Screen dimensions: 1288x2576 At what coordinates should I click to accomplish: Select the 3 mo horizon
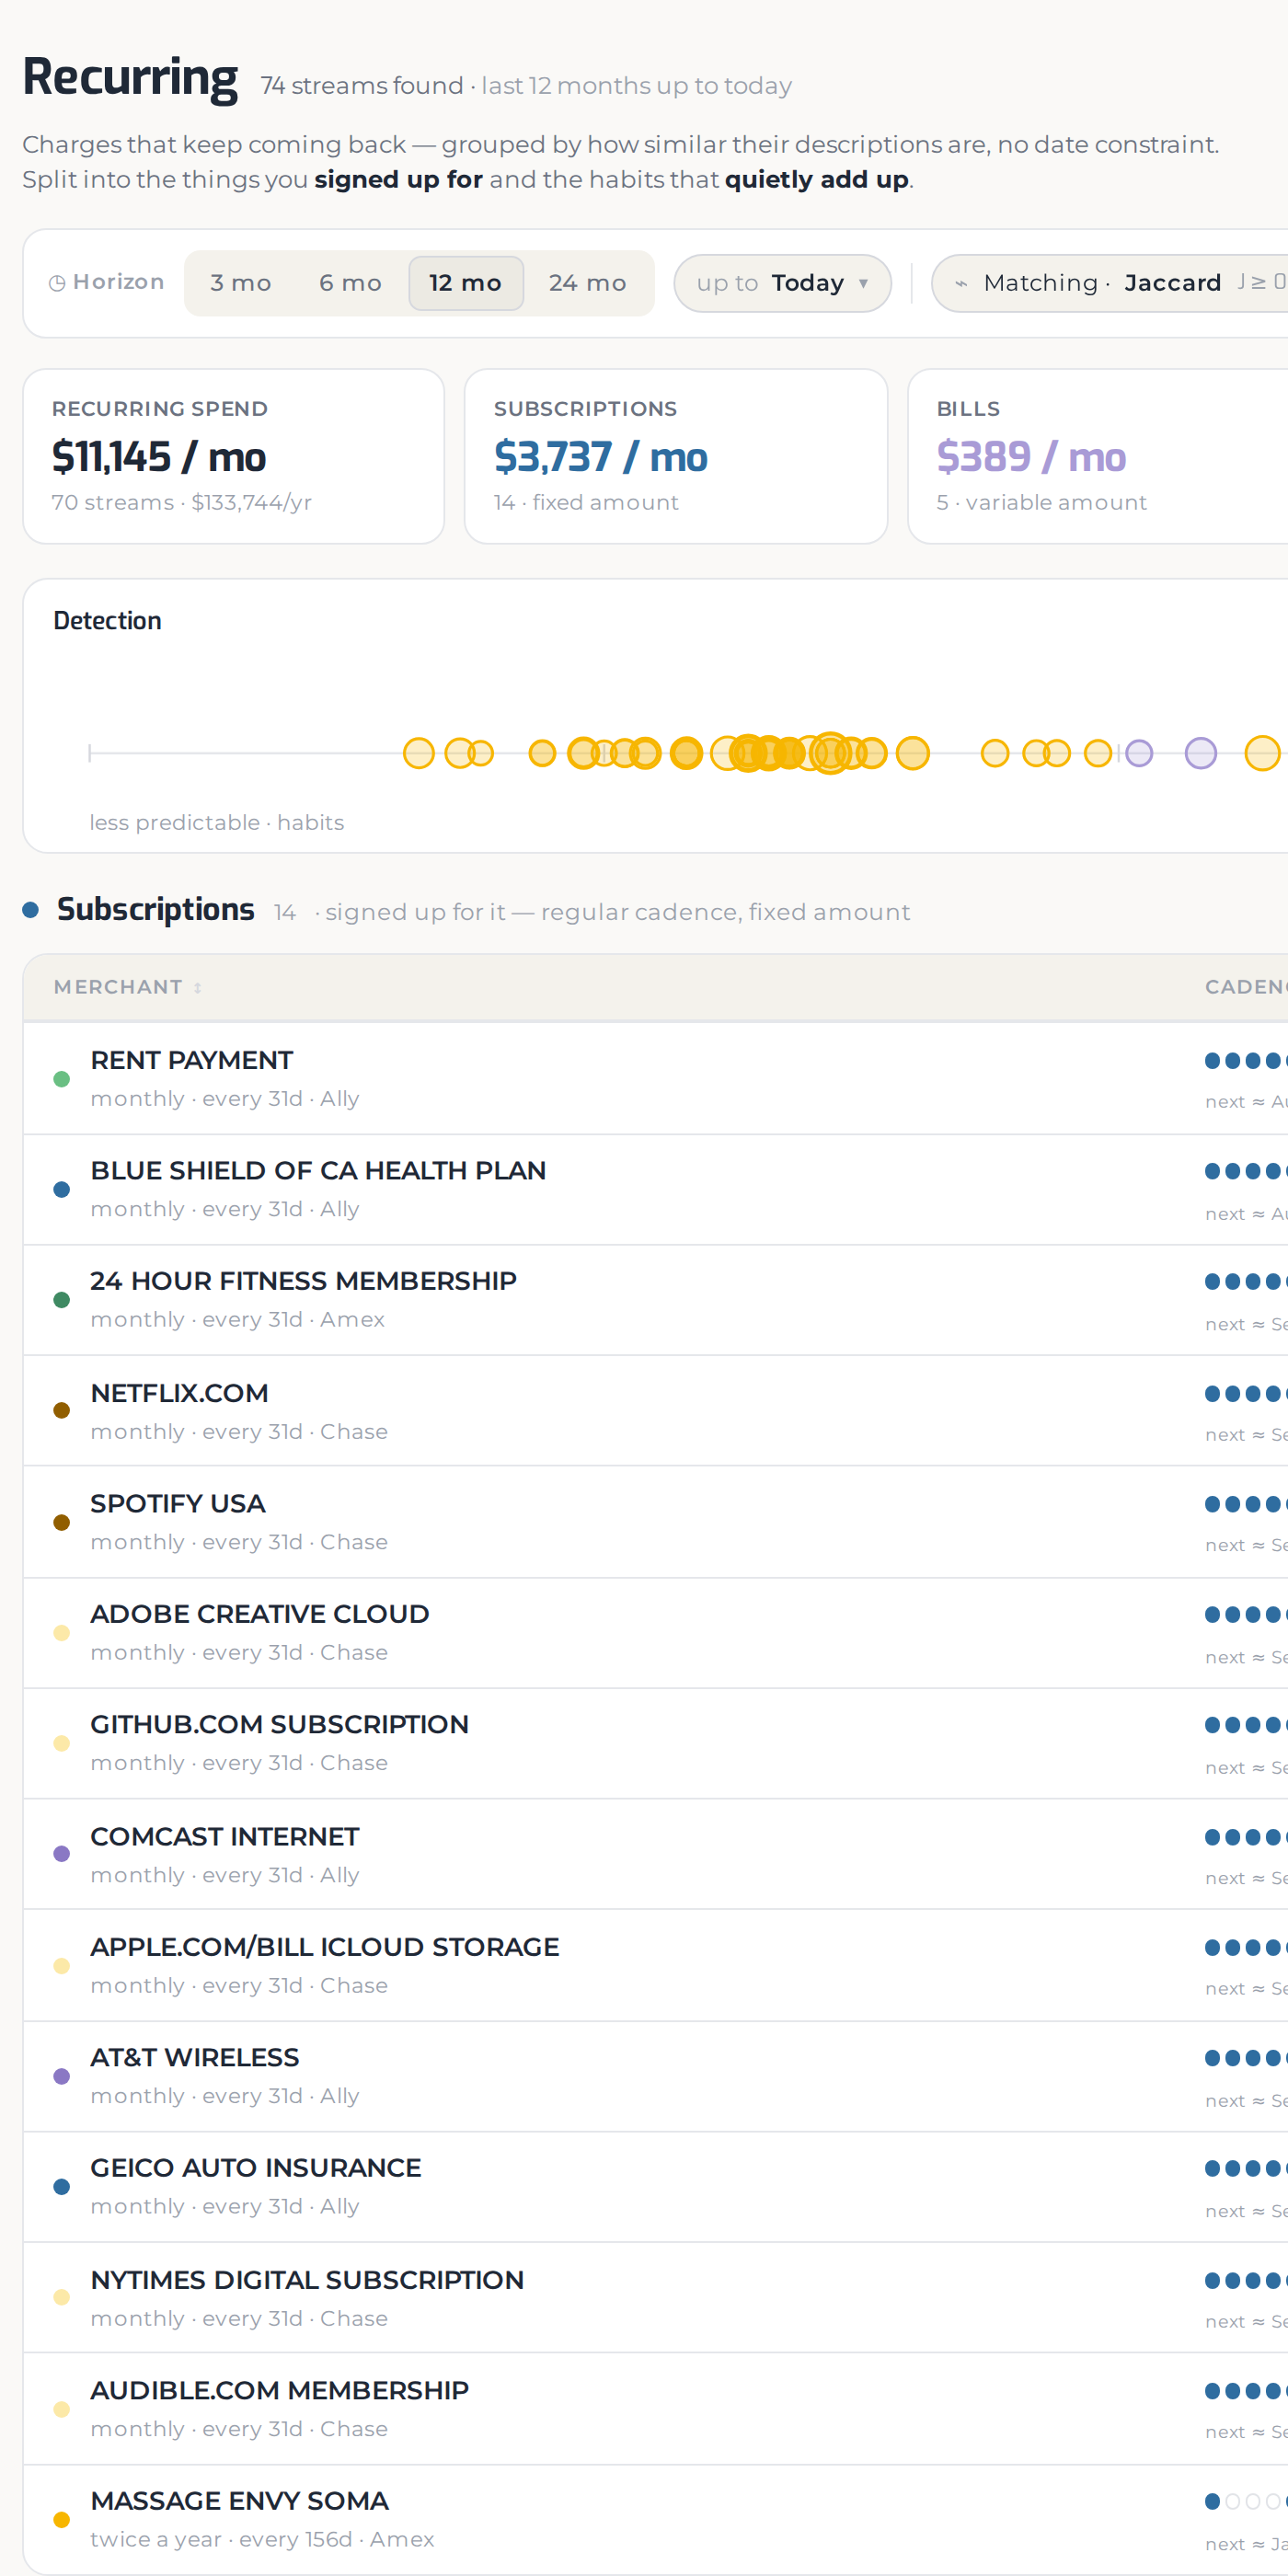[240, 283]
